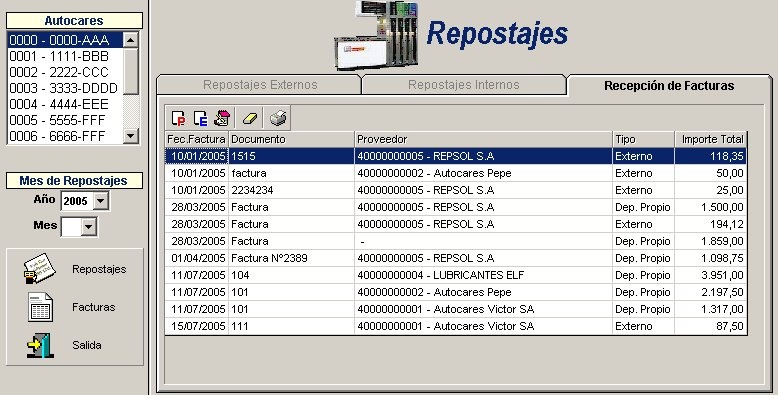Click the empty Mes input field

click(x=71, y=227)
